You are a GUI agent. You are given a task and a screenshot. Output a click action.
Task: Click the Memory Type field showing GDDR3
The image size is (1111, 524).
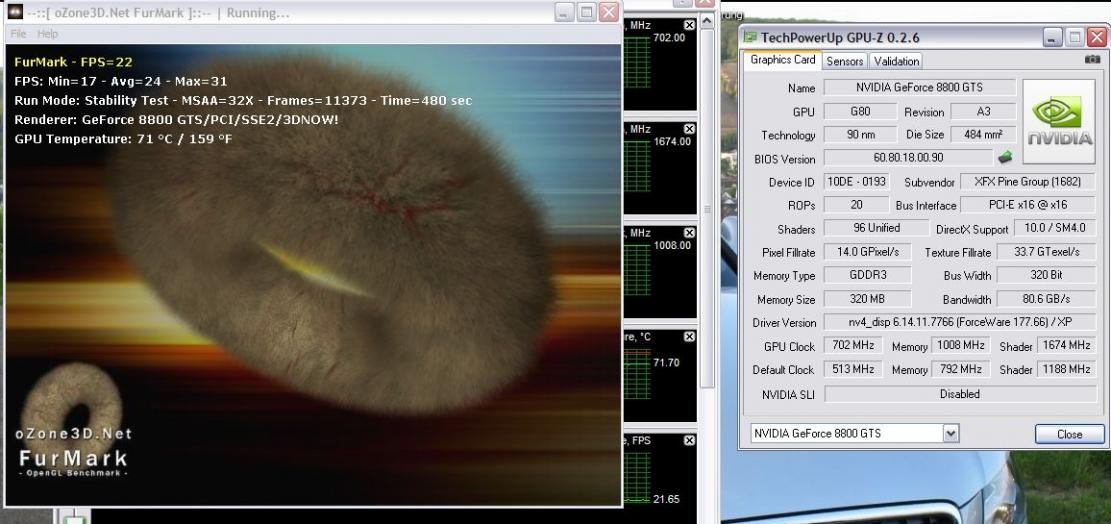[868, 275]
